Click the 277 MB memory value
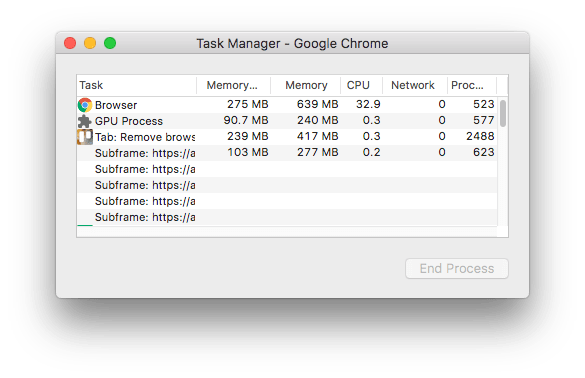Image resolution: width=585 pixels, height=378 pixels. pyautogui.click(x=317, y=152)
